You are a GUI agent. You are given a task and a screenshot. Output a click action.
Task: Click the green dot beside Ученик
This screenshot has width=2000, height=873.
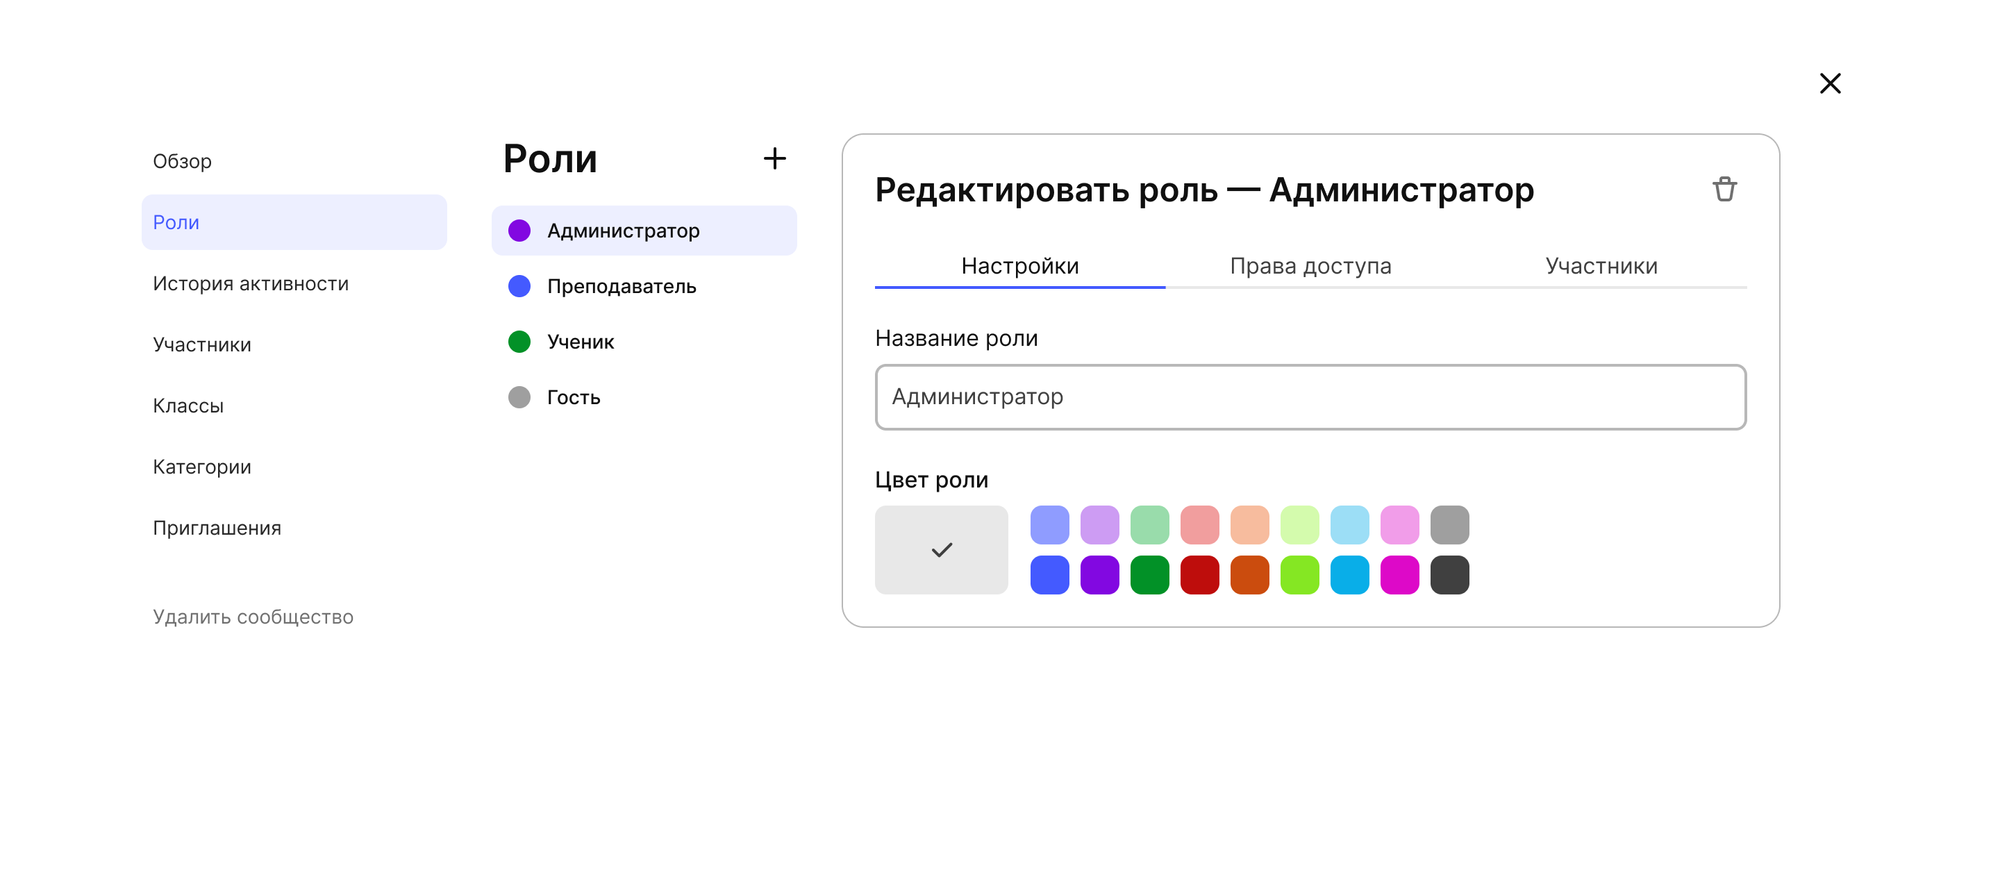519,342
